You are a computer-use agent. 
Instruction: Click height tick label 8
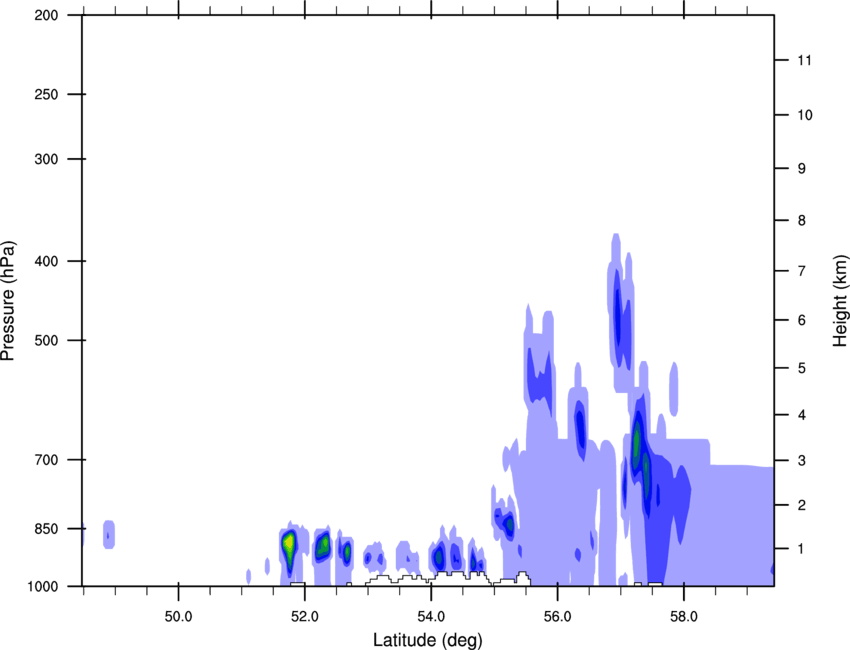(802, 221)
